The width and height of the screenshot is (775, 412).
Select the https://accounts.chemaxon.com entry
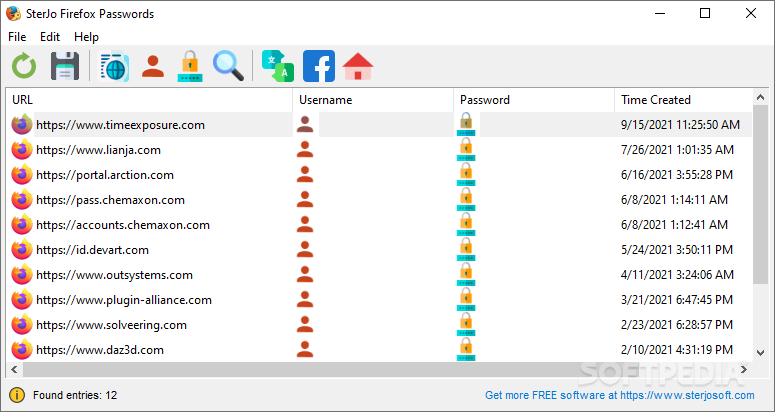point(123,225)
